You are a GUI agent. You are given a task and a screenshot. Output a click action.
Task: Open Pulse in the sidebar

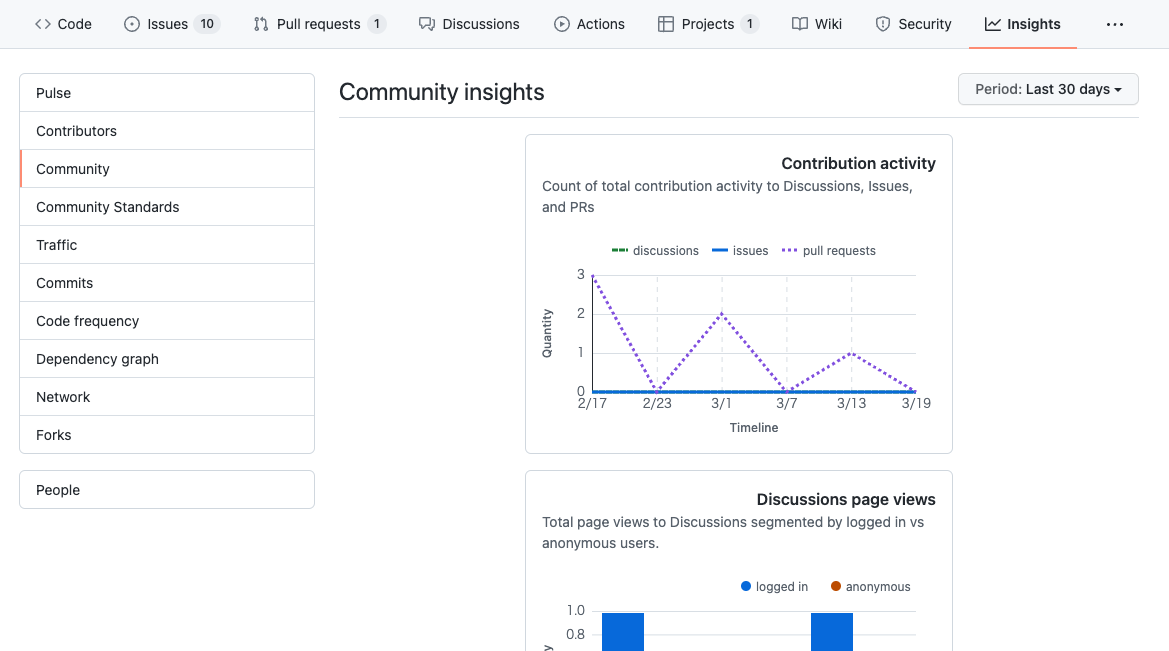pyautogui.click(x=167, y=93)
